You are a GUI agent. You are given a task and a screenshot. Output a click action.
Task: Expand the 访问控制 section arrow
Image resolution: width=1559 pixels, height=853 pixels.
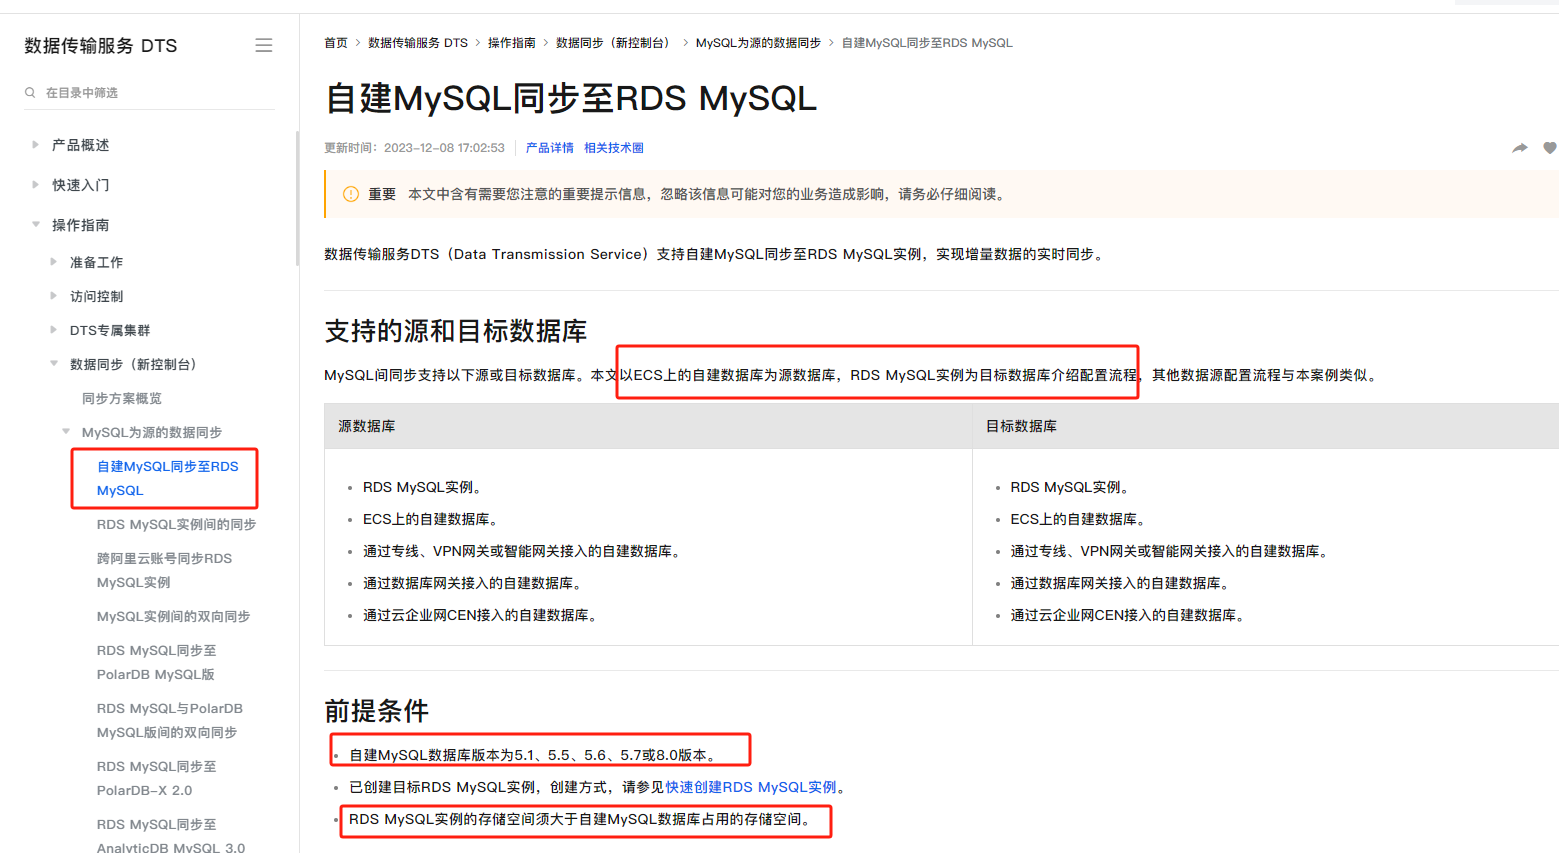(x=54, y=296)
